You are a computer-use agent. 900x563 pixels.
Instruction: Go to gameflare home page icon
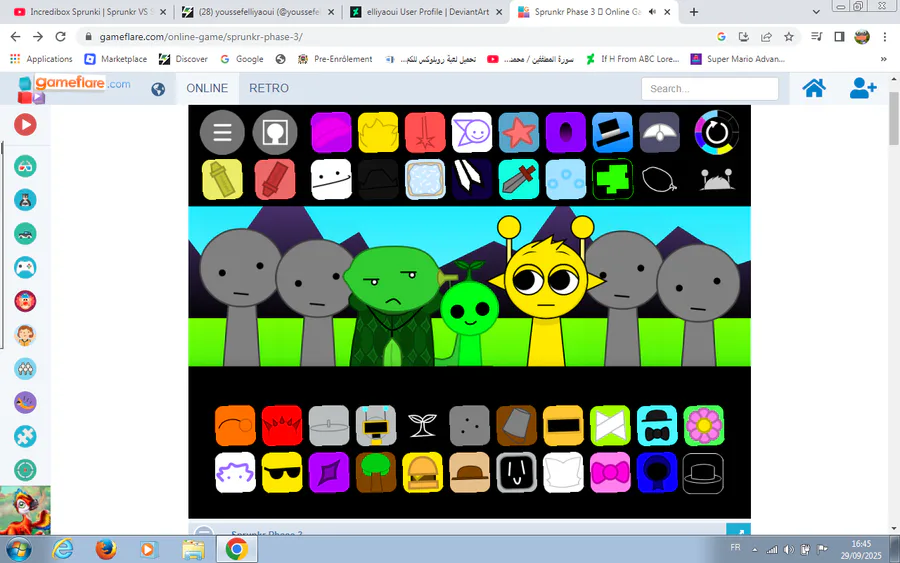tap(814, 88)
